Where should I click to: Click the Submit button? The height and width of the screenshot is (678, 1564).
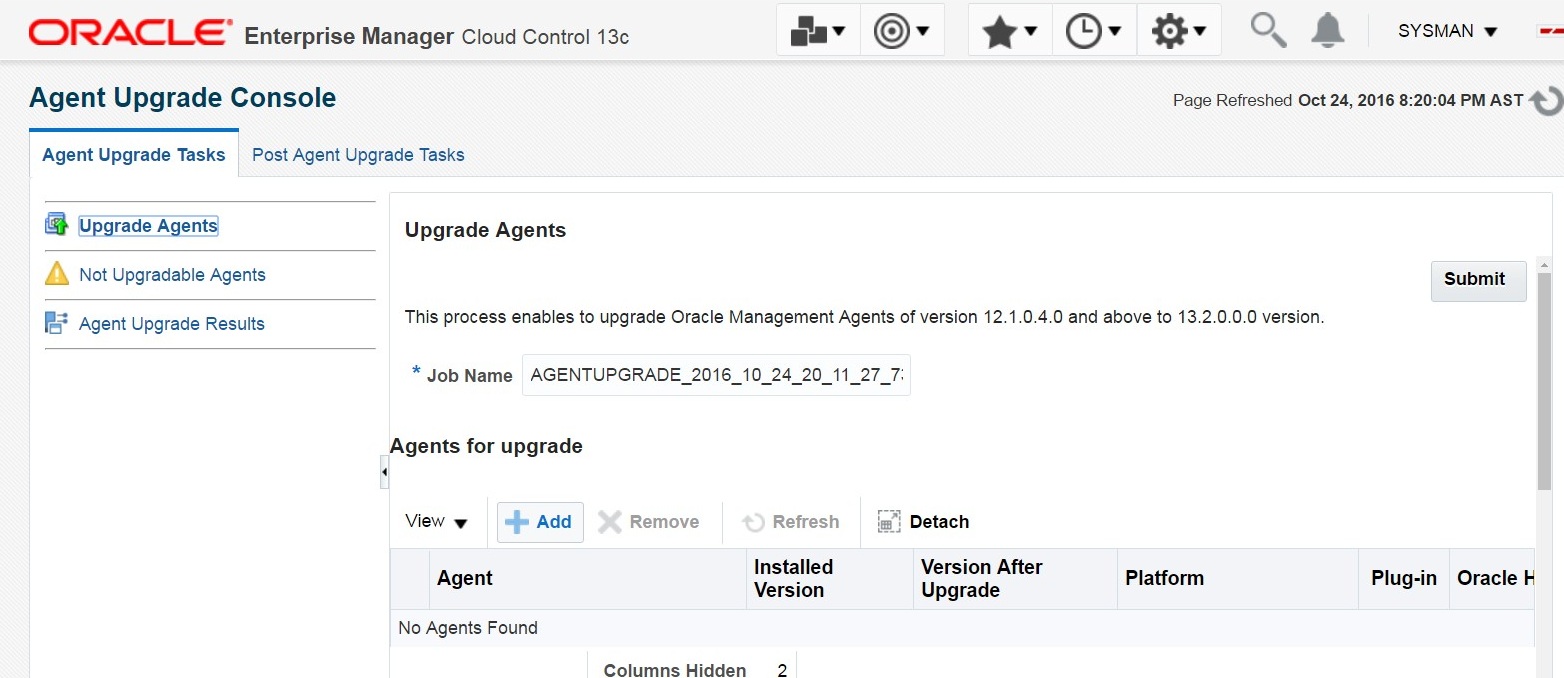tap(1478, 280)
